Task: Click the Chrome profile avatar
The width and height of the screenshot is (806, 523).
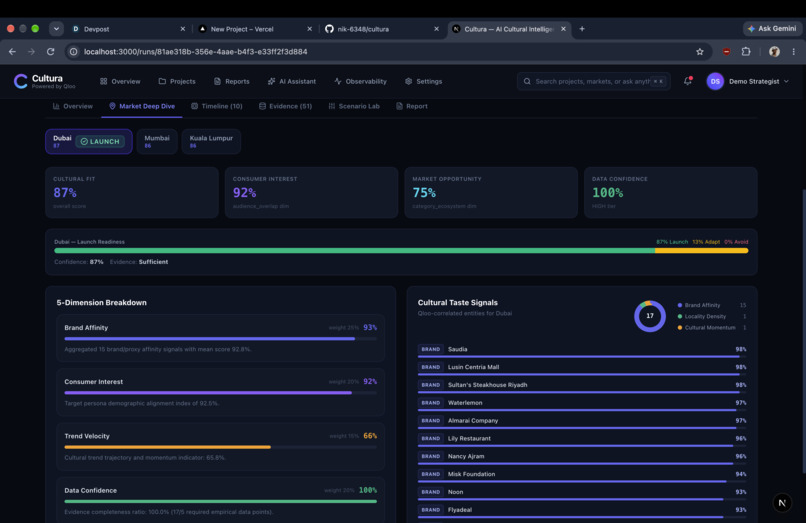Action: point(774,51)
